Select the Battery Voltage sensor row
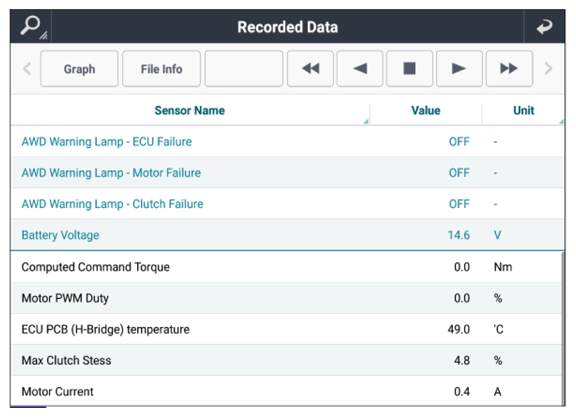The image size is (576, 417). point(288,235)
